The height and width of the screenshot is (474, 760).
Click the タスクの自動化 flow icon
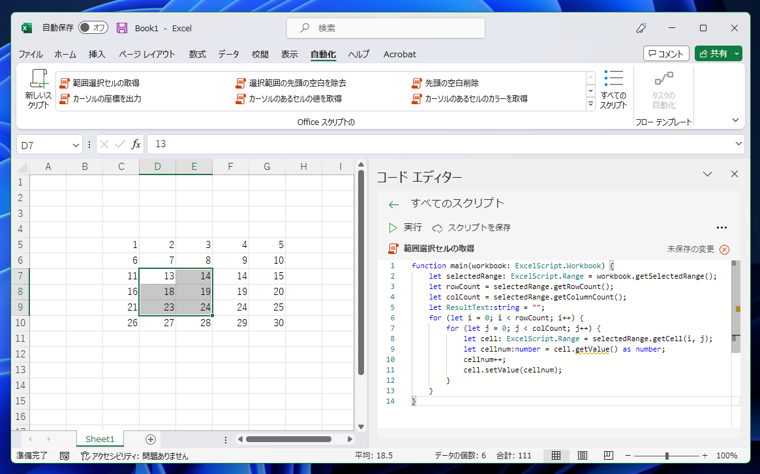pyautogui.click(x=664, y=89)
